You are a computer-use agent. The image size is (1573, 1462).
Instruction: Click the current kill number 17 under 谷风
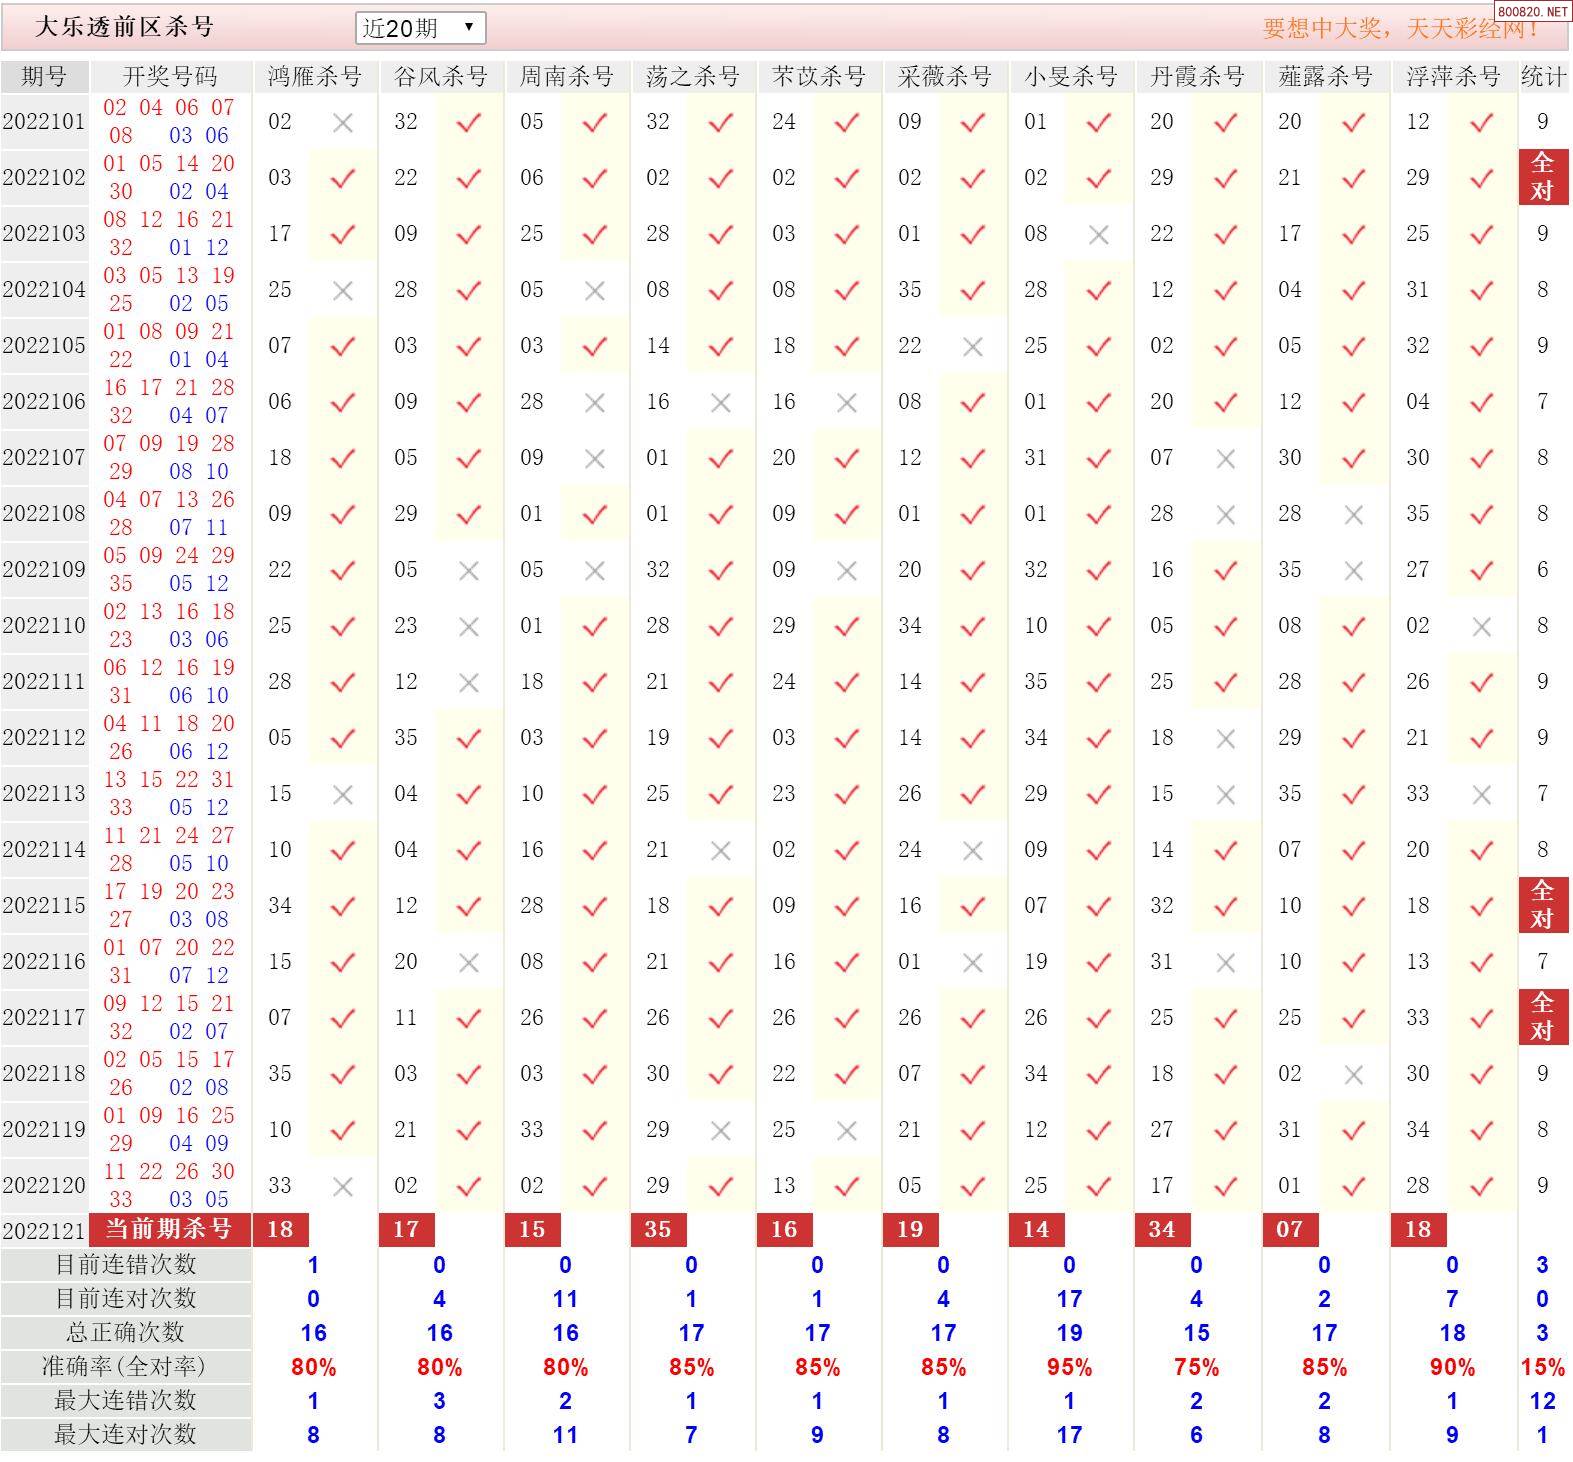pyautogui.click(x=407, y=1229)
